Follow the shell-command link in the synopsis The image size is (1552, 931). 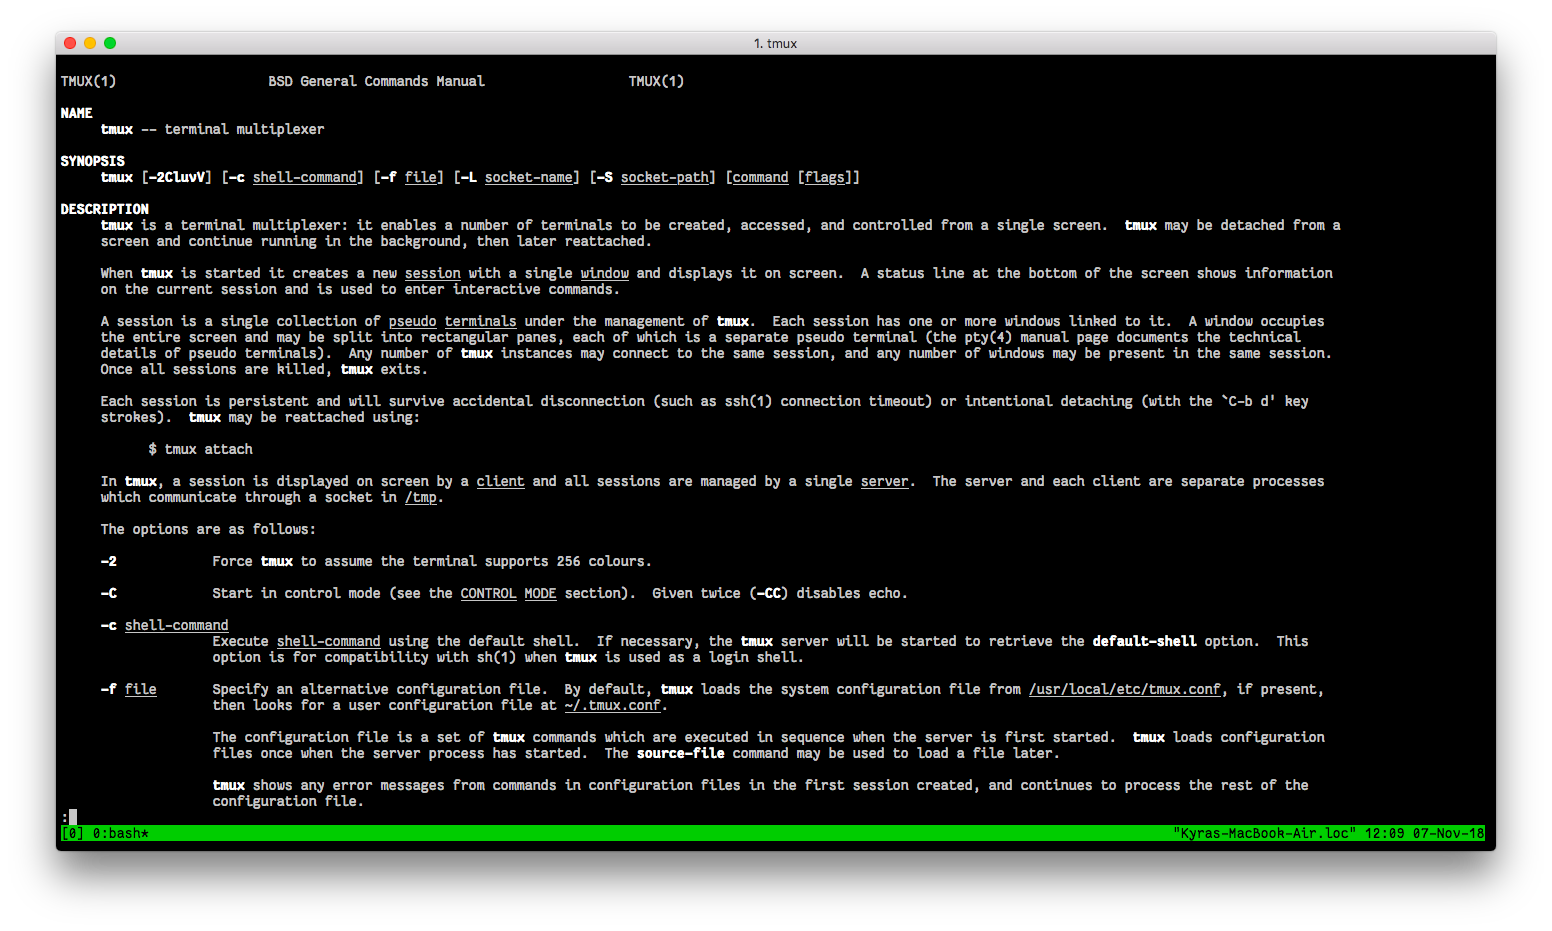(x=306, y=177)
